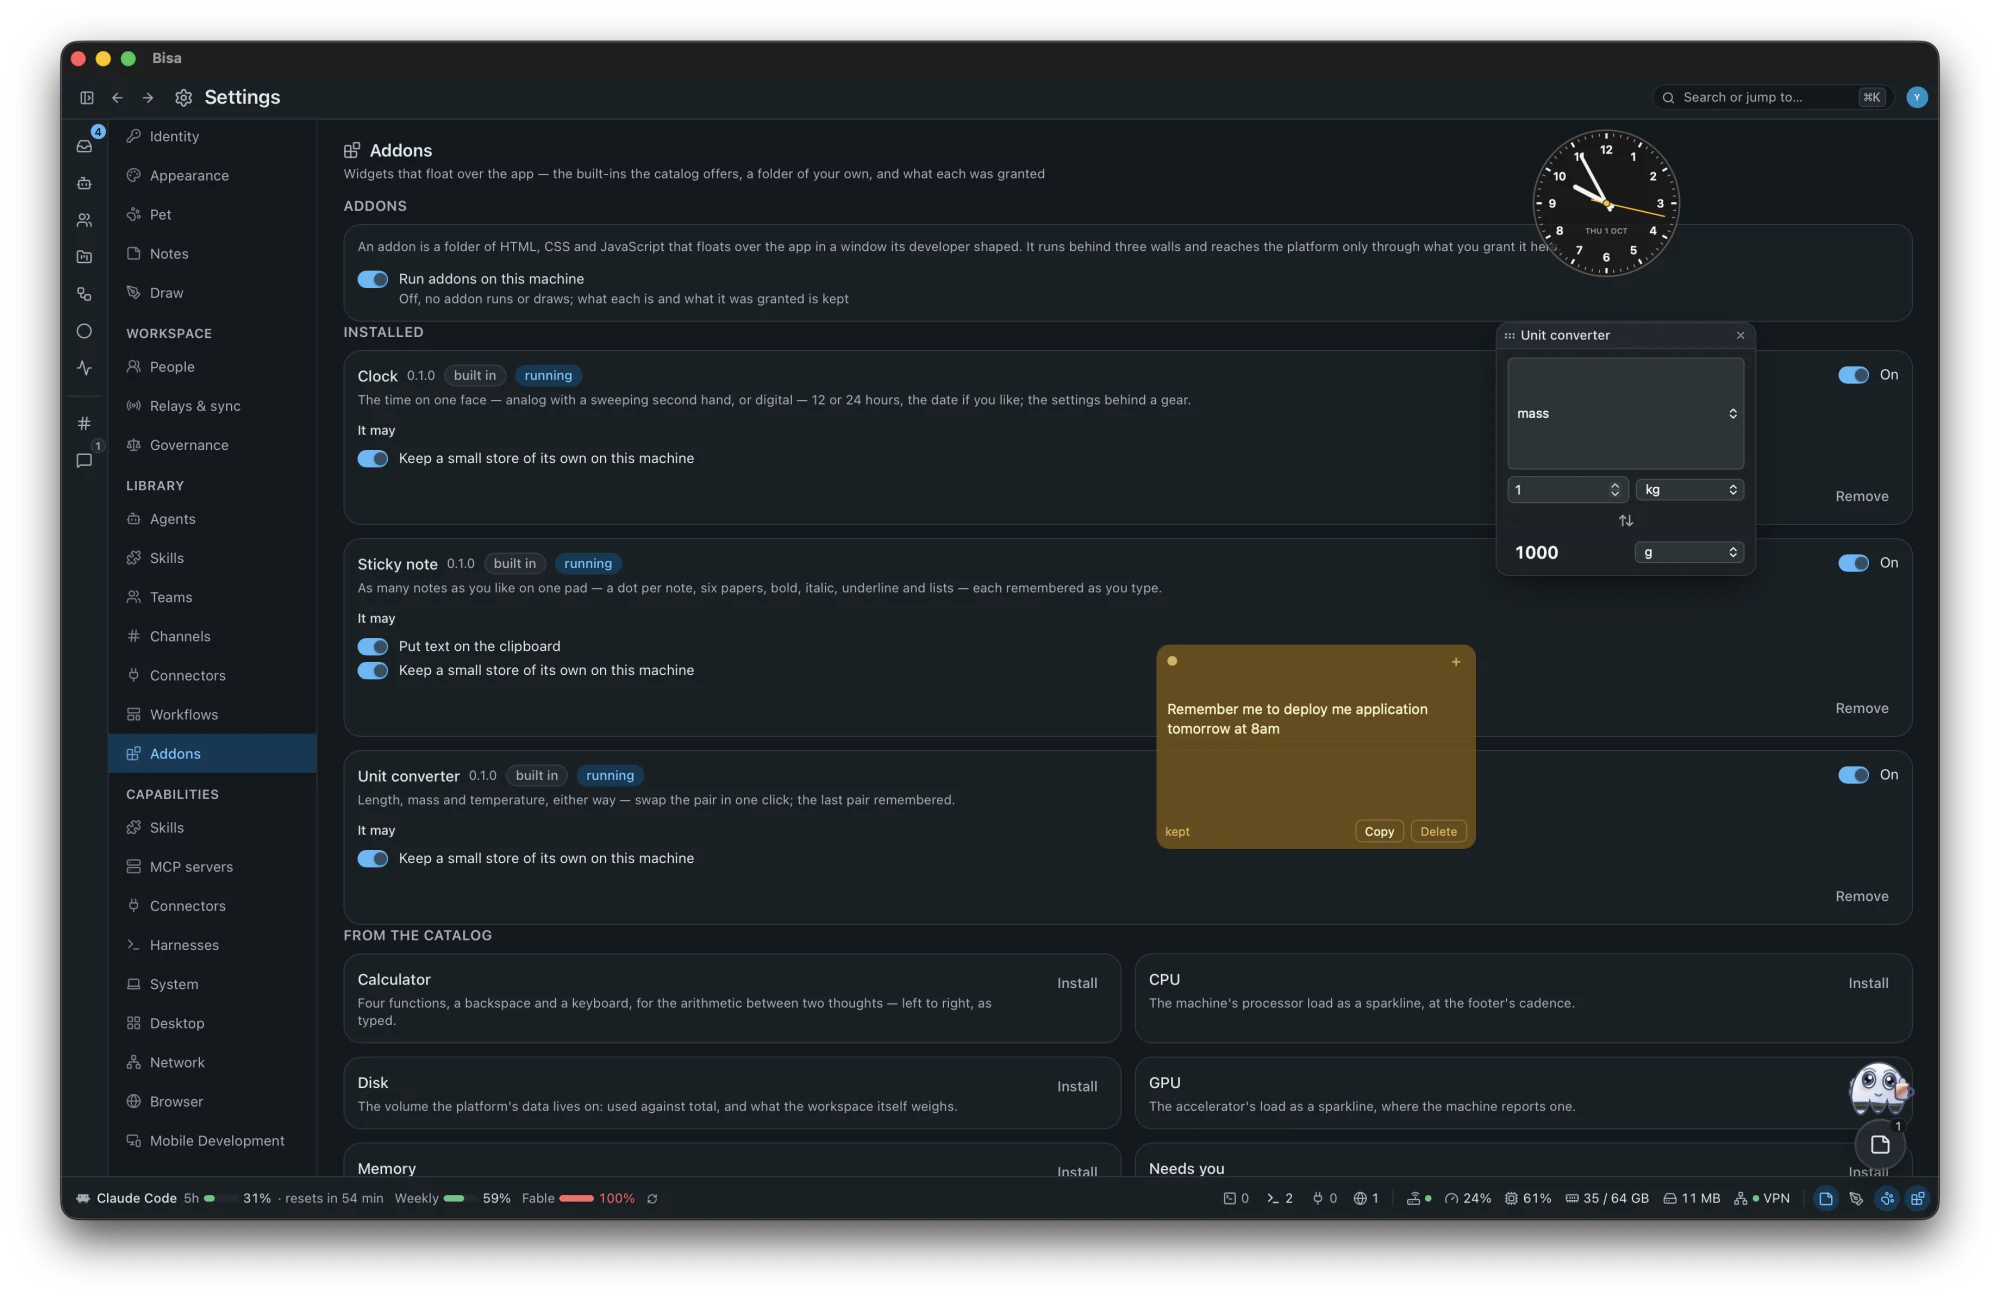Open the g unit dropdown
The height and width of the screenshot is (1300, 2000).
[1689, 552]
